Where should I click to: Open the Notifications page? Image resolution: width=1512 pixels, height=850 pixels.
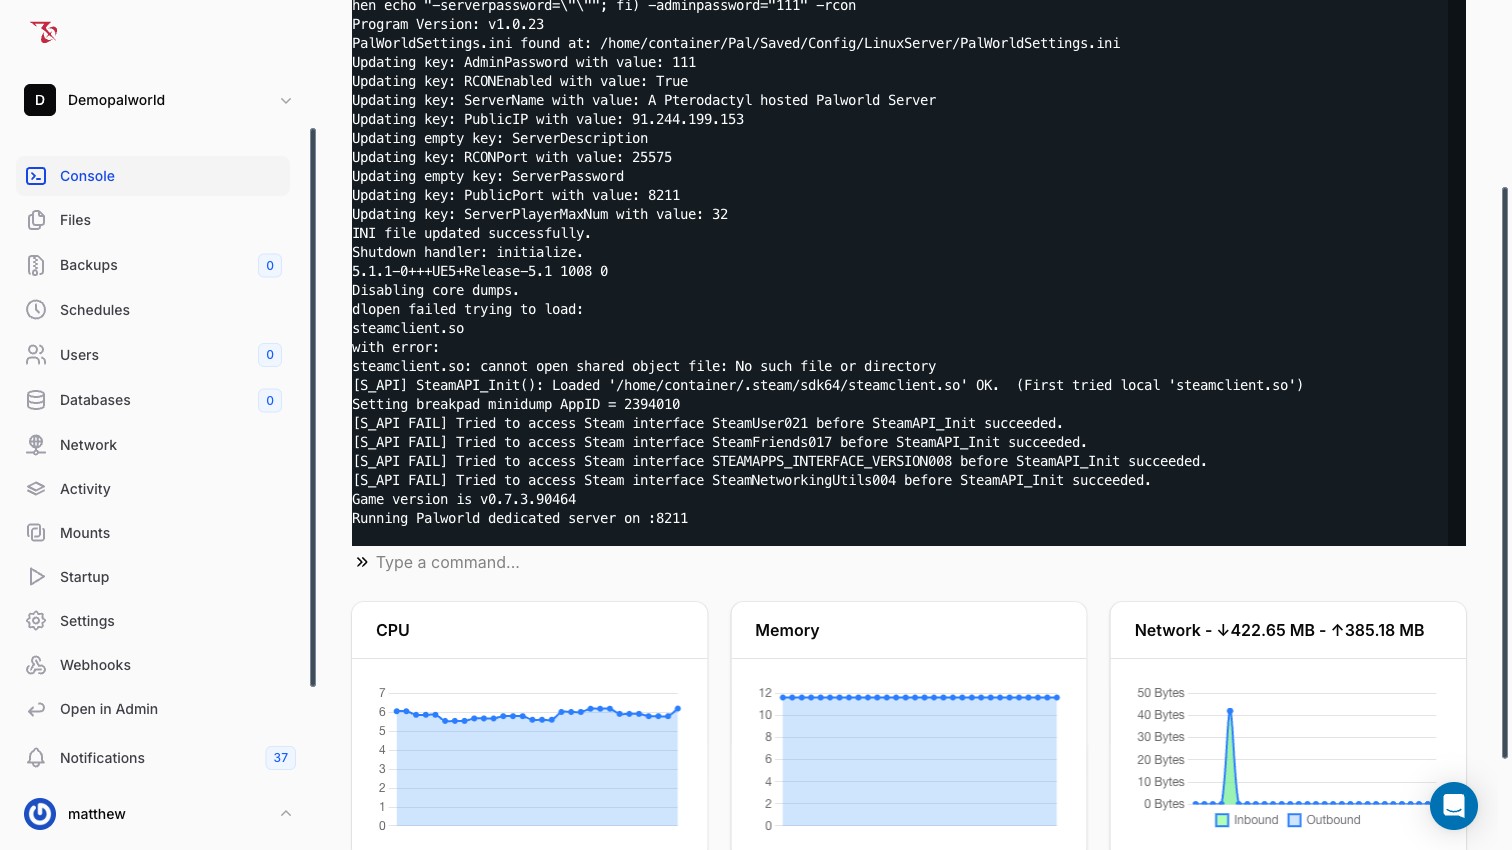160,758
